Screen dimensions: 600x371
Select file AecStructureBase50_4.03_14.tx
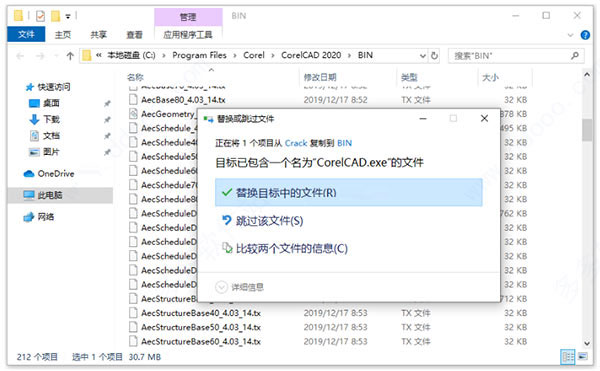tap(201, 327)
